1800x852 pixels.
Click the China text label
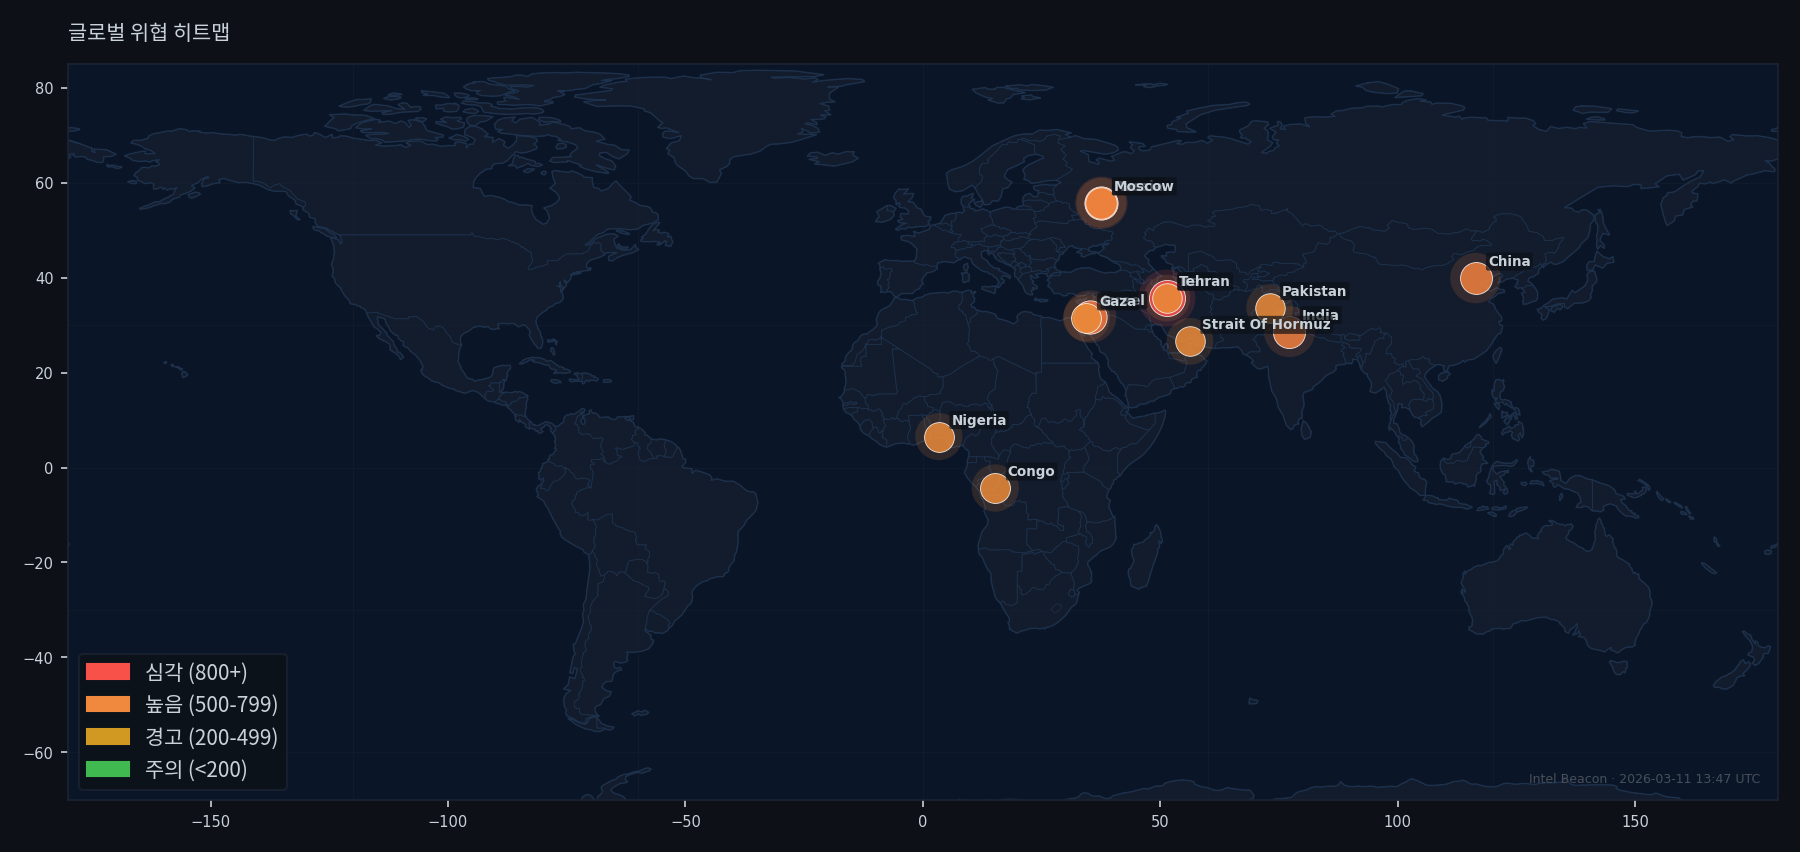point(1509,261)
